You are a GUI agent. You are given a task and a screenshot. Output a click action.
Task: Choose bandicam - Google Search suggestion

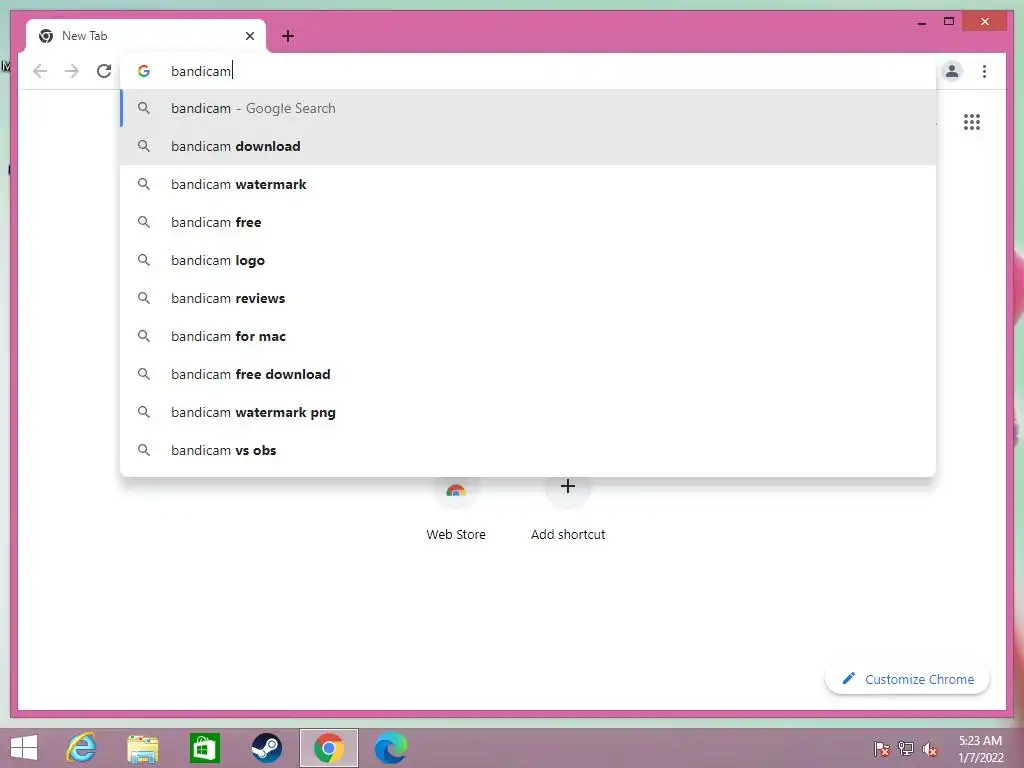(x=528, y=108)
